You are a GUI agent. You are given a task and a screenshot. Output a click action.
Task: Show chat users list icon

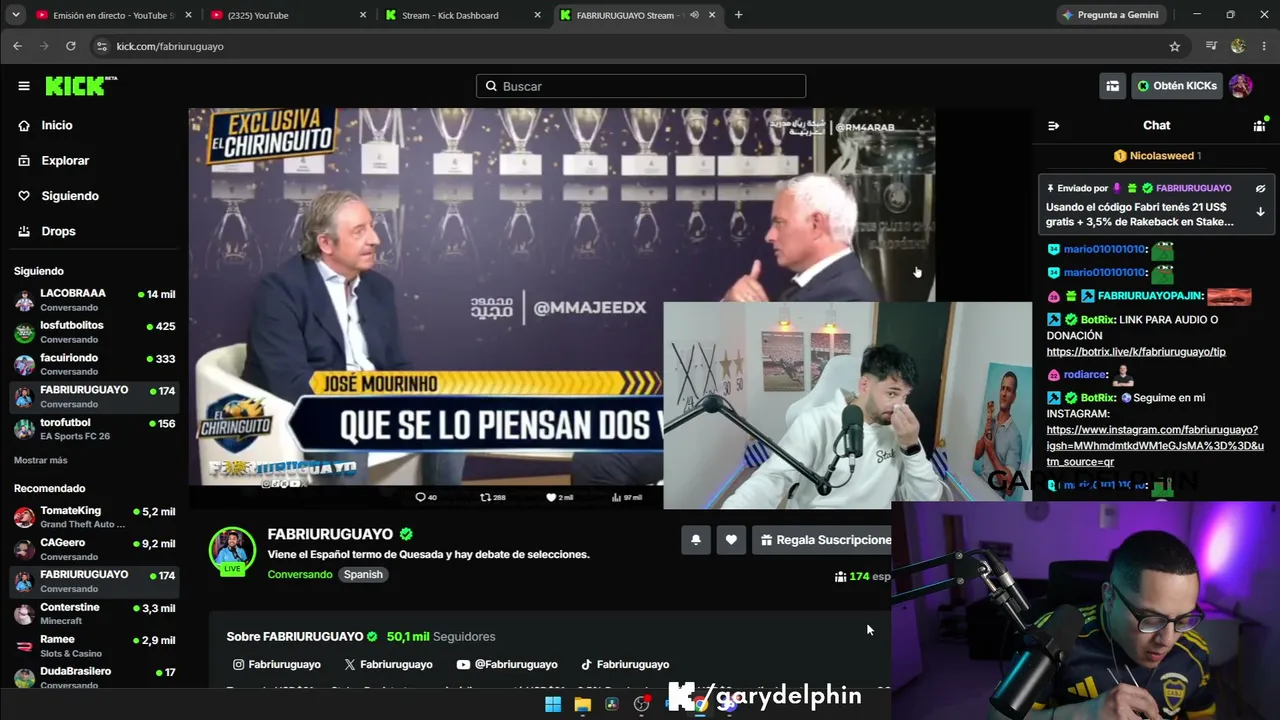click(x=1259, y=126)
